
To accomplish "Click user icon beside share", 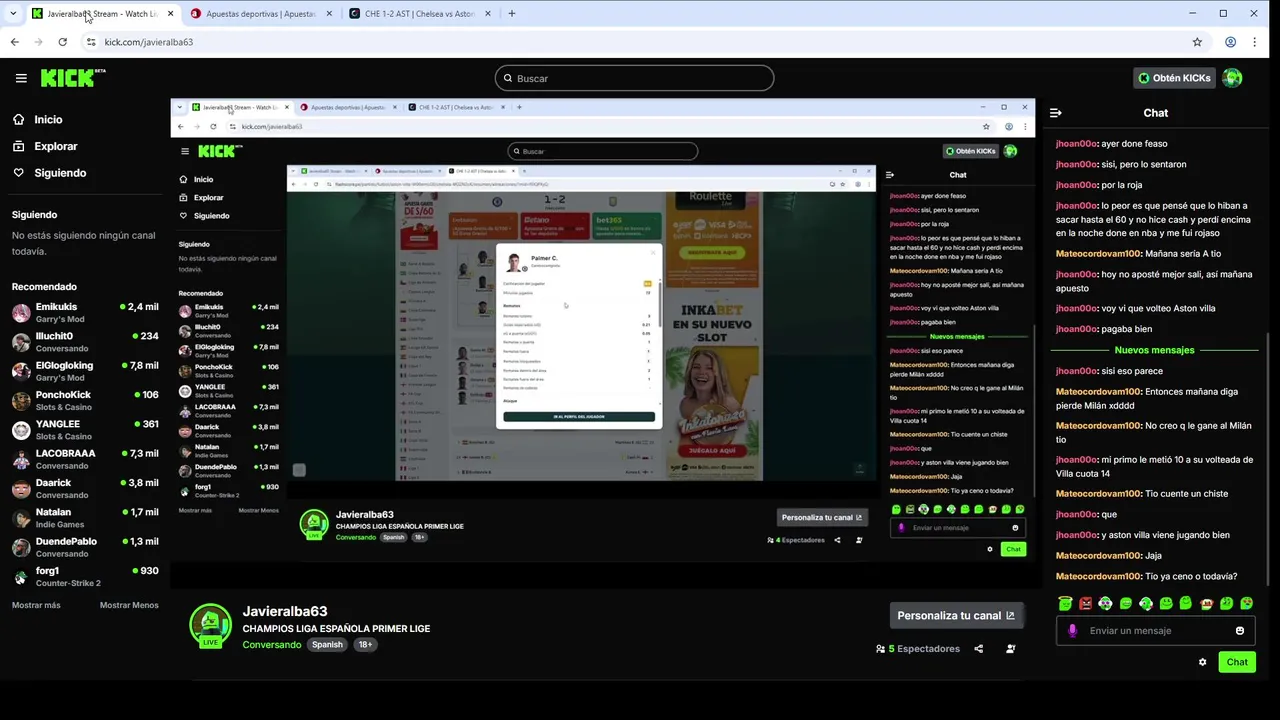I will (x=1011, y=649).
